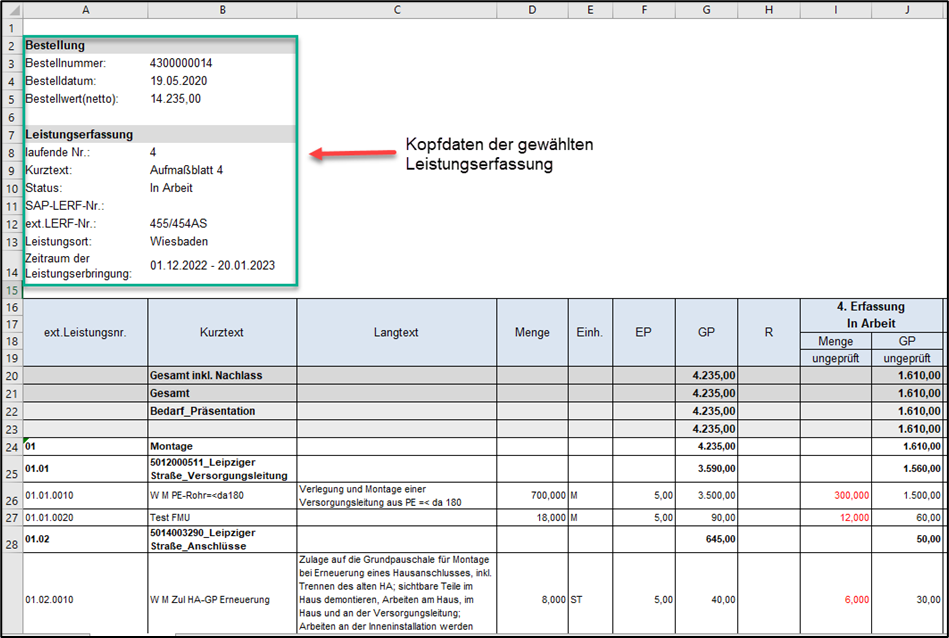The image size is (949, 638).
Task: Select column C header
Action: coord(397,9)
